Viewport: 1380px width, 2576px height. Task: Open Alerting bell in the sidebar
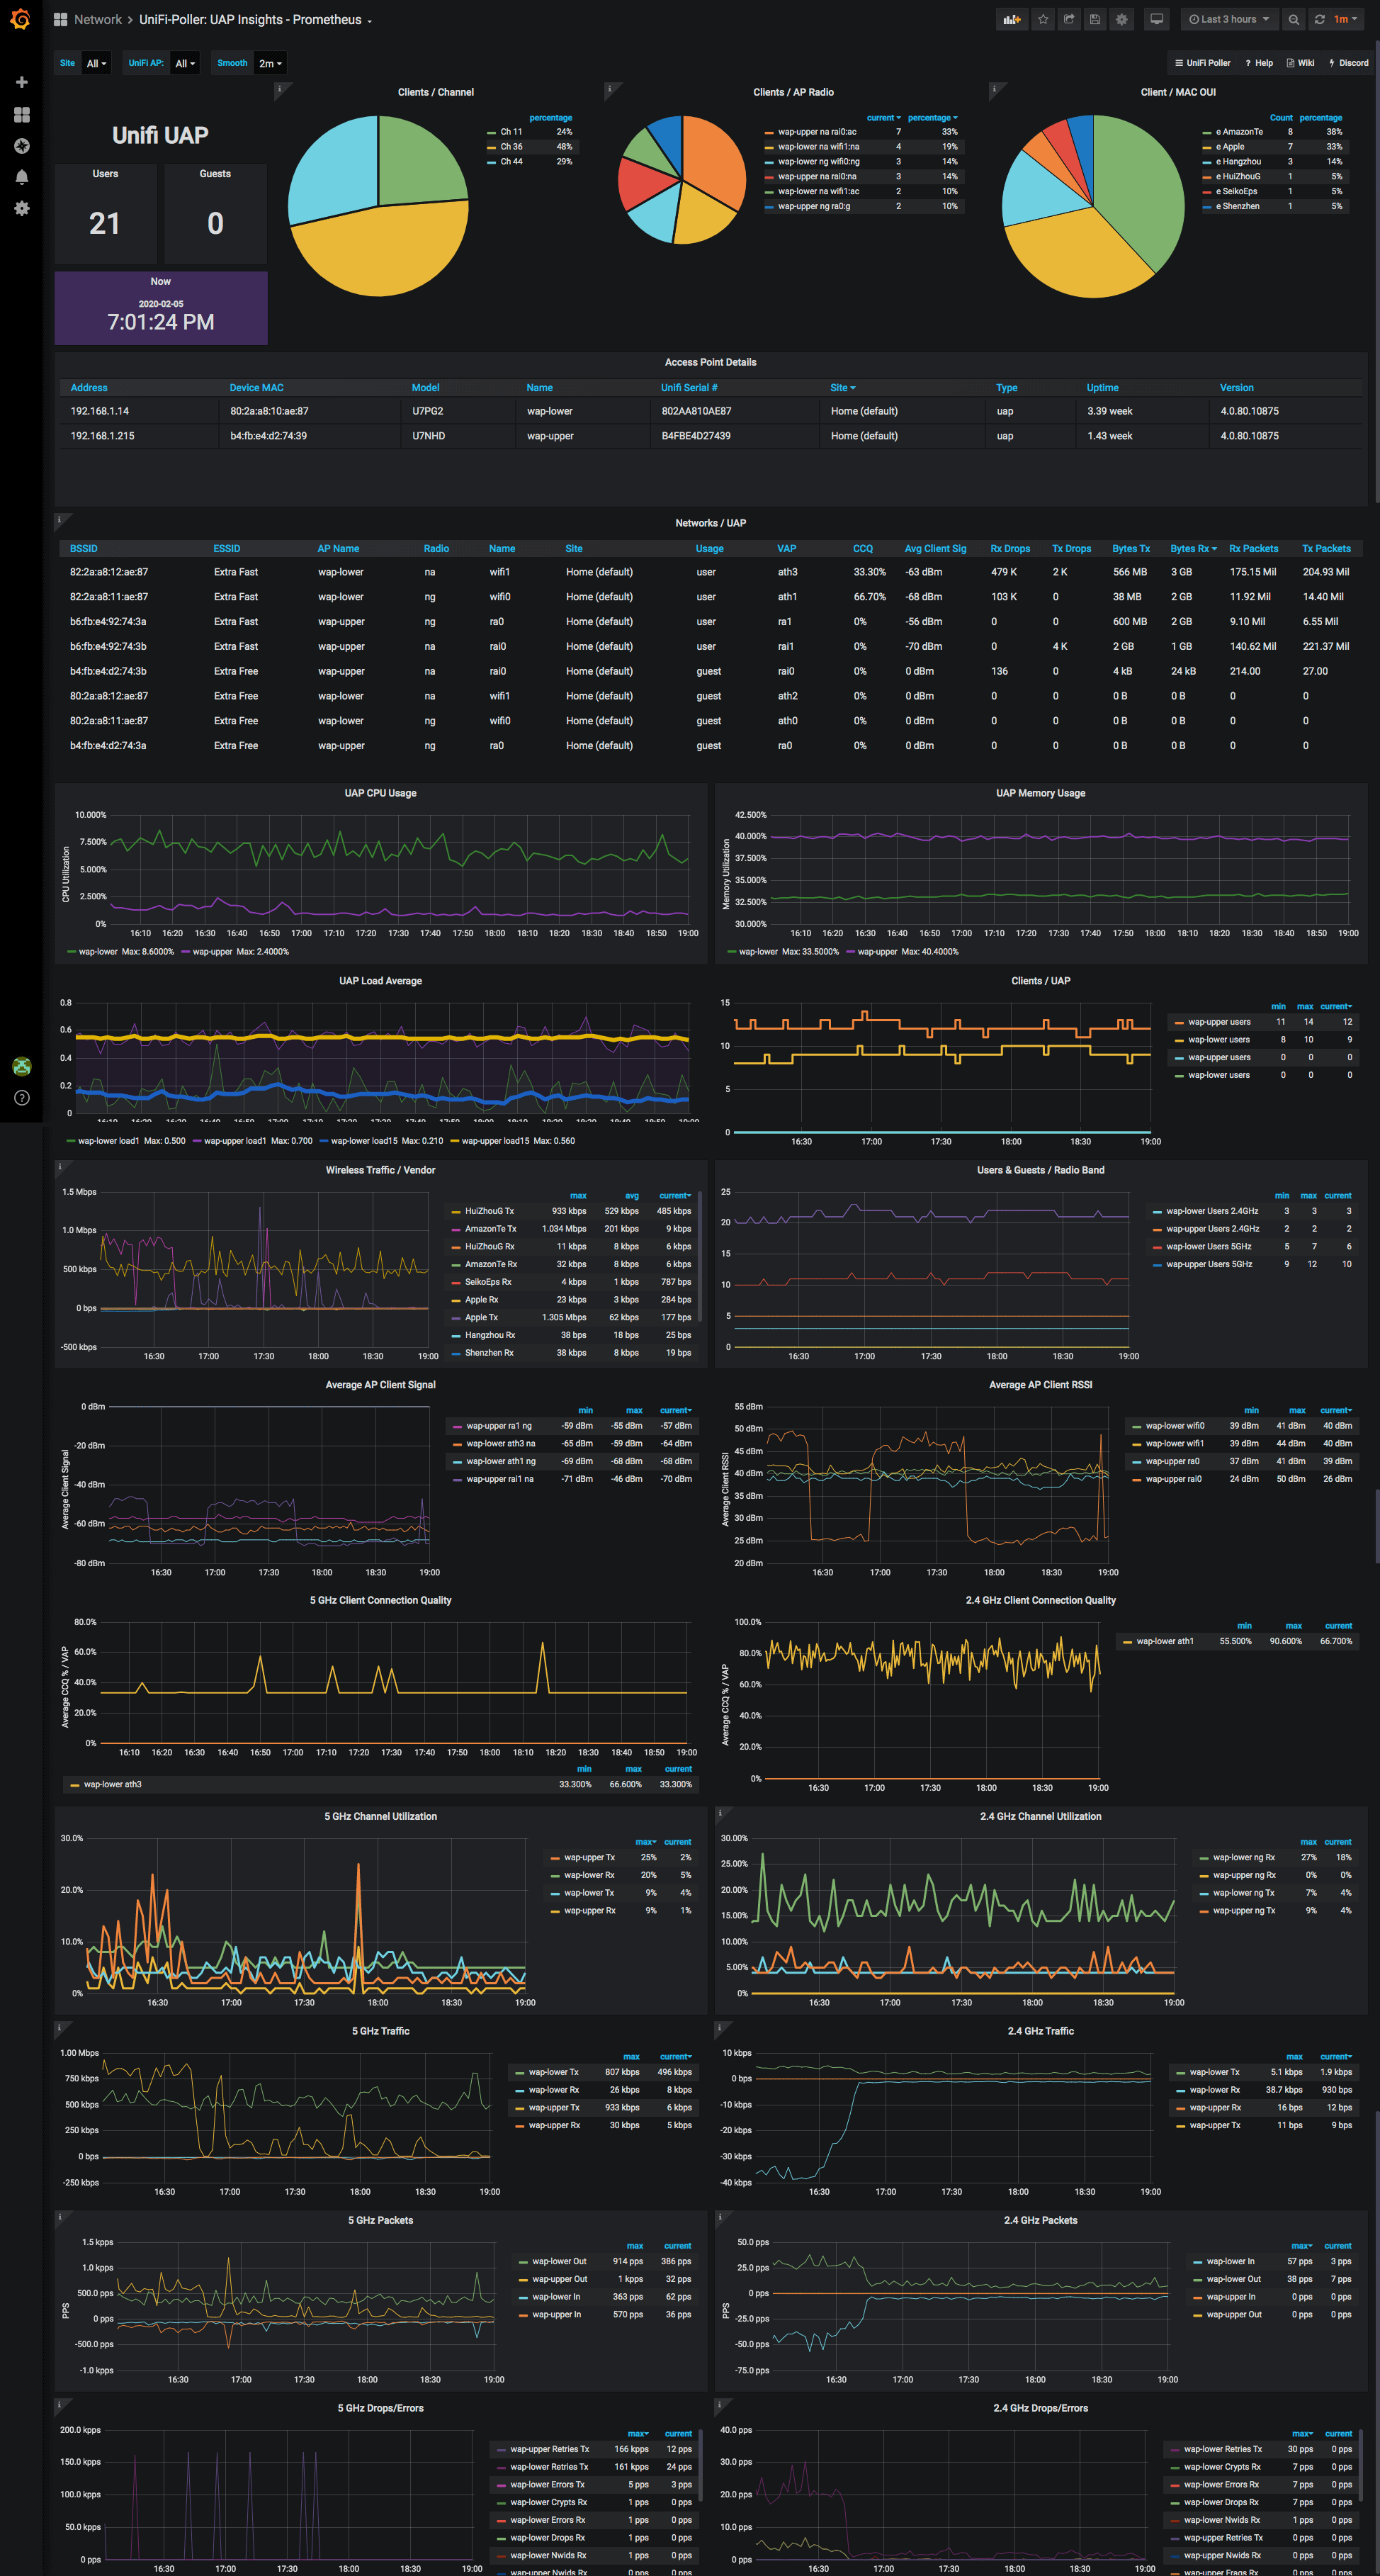(21, 177)
